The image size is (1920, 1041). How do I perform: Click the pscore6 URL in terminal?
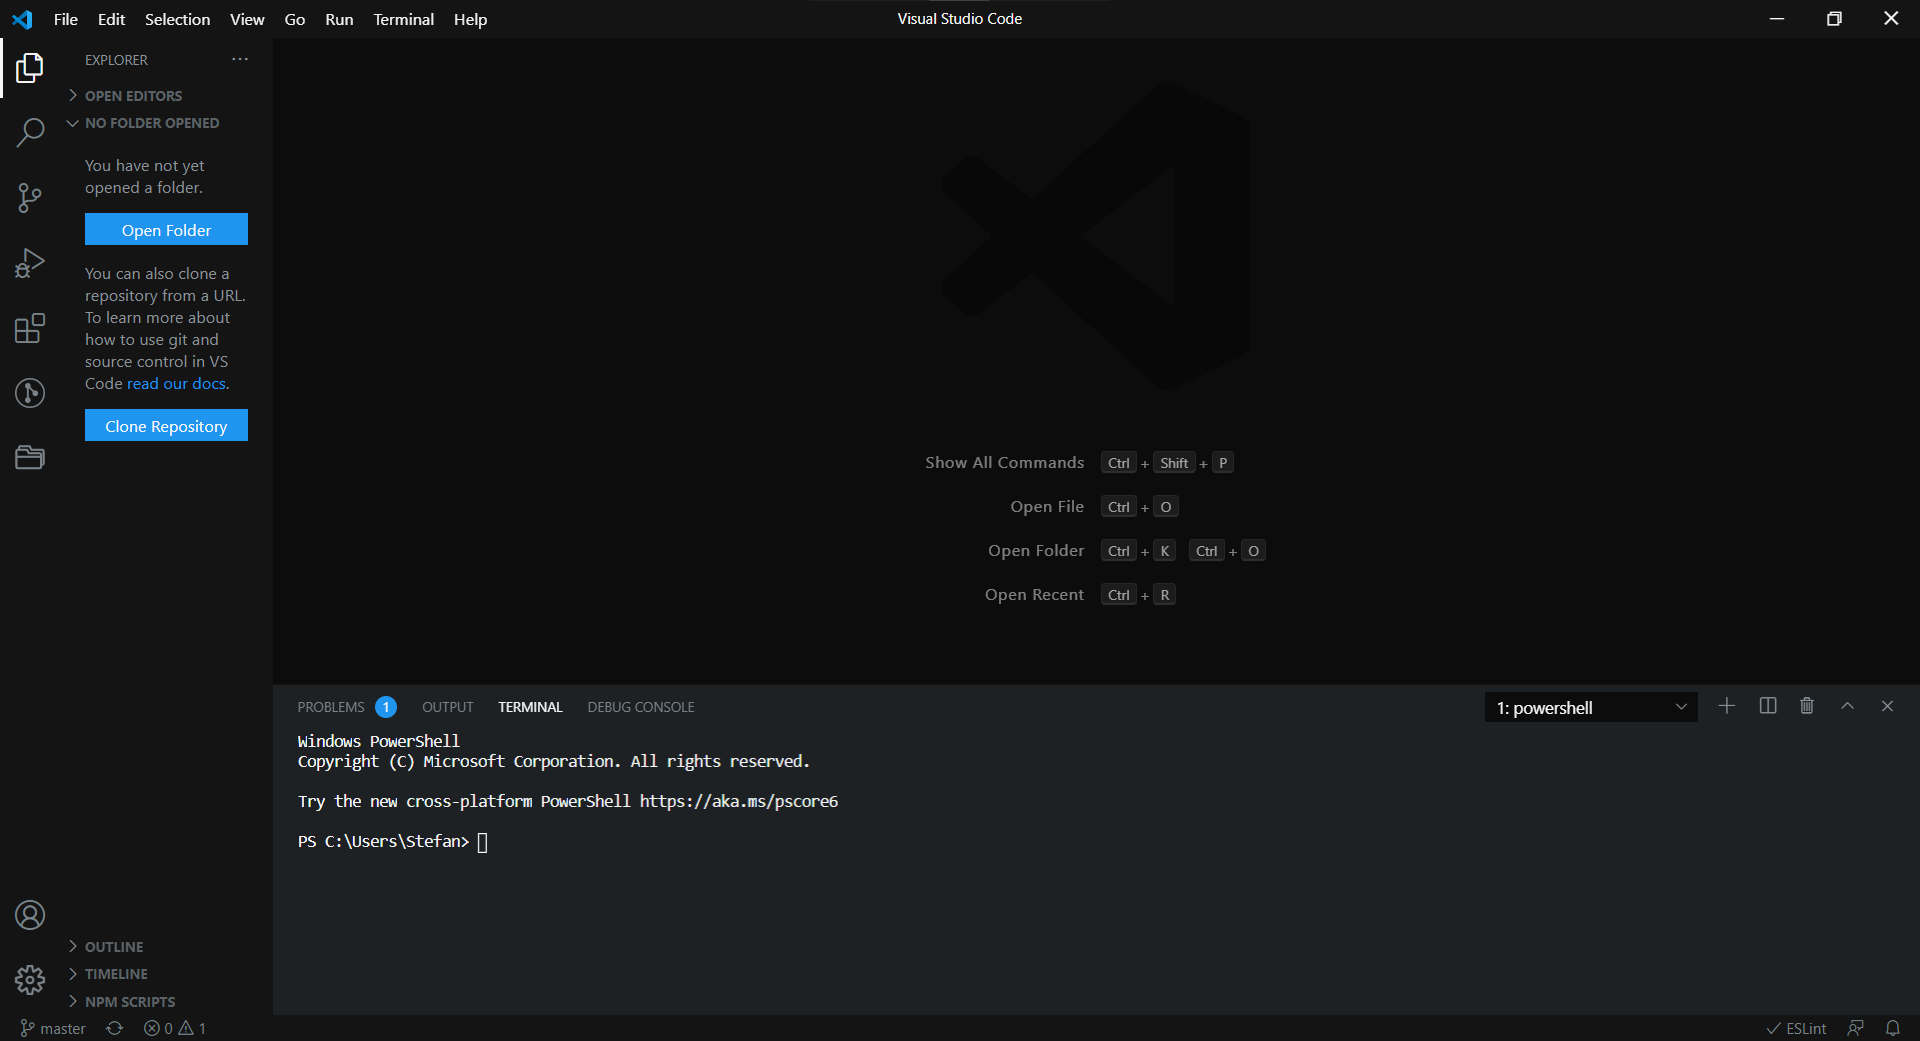point(739,802)
